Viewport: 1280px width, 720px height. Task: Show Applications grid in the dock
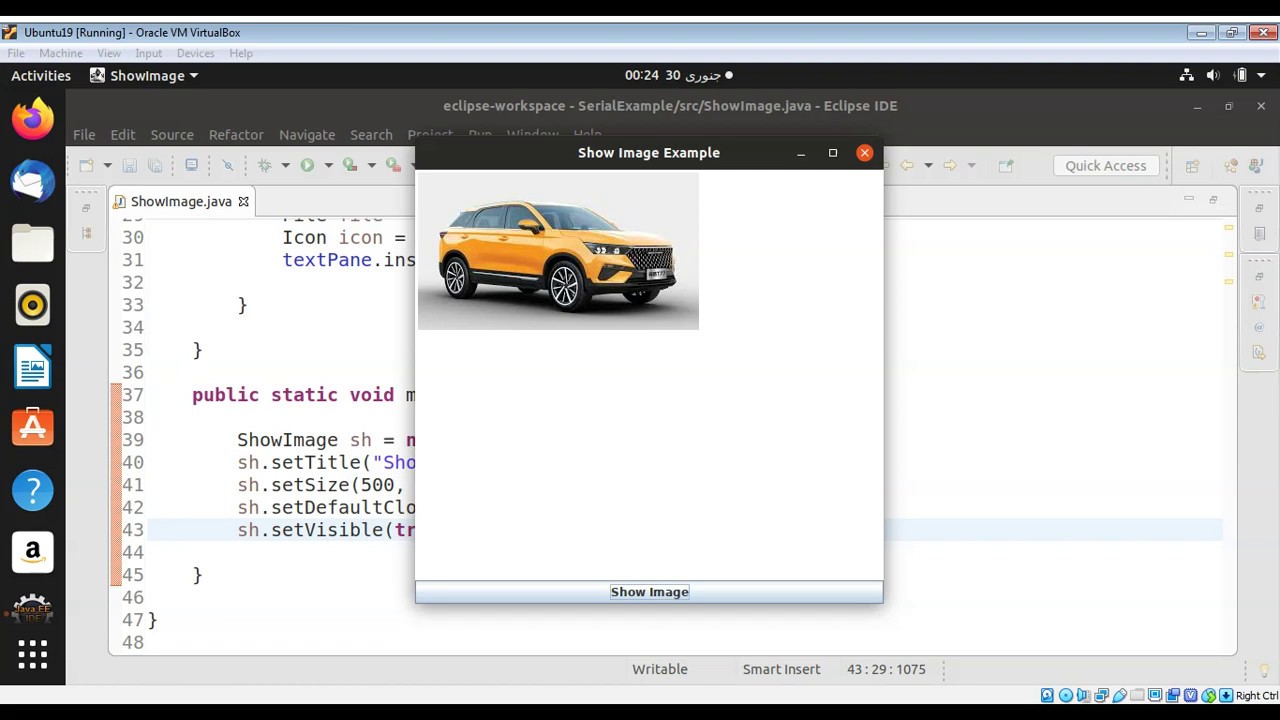(33, 655)
